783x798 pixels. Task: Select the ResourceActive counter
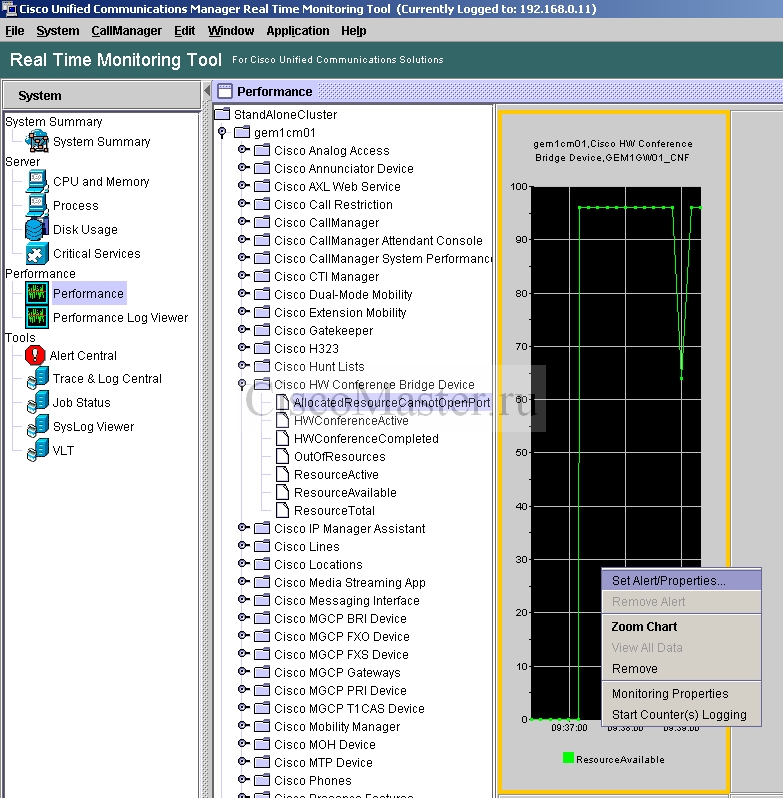(336, 474)
